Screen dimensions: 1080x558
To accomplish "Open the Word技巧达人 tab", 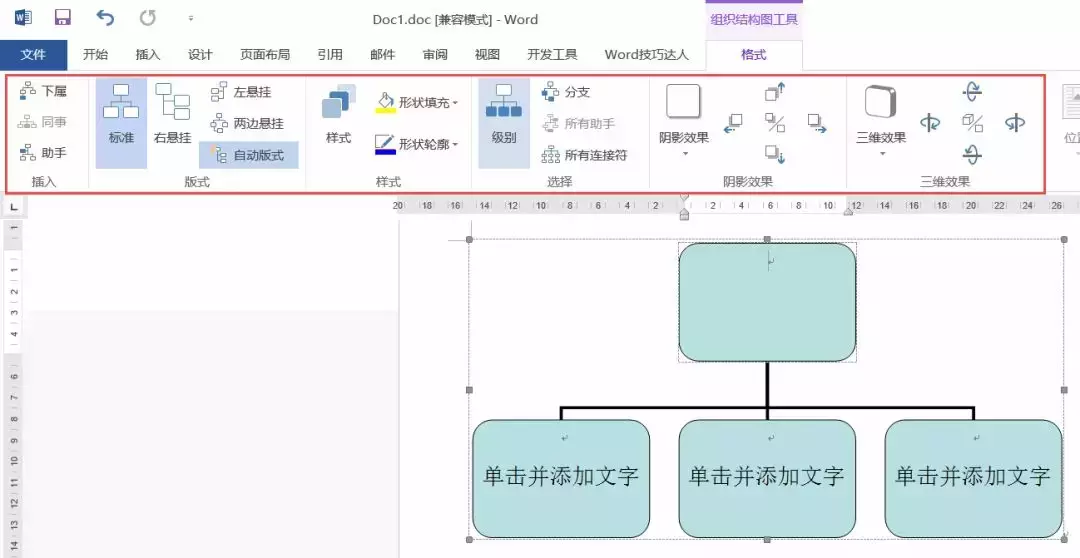I will (646, 55).
